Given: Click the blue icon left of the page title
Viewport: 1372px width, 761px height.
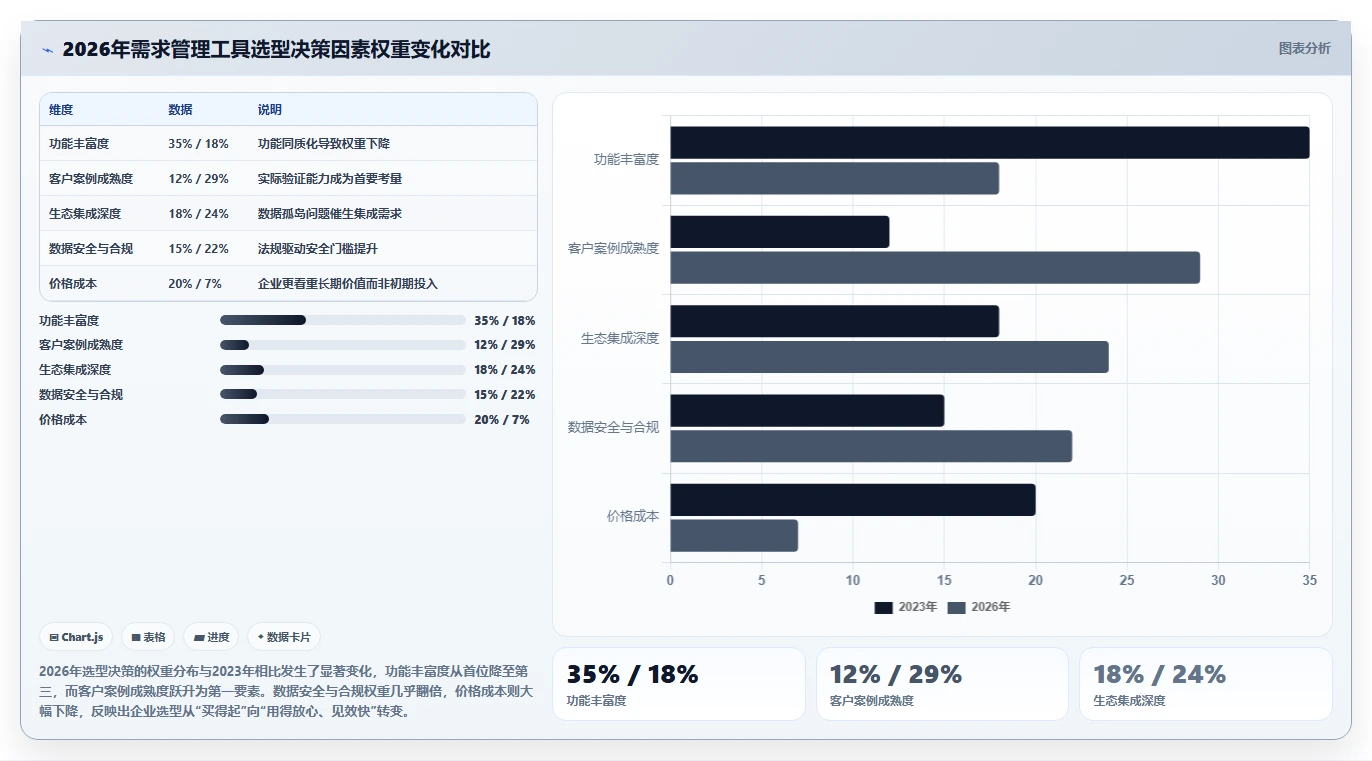Looking at the screenshot, I should click(47, 50).
